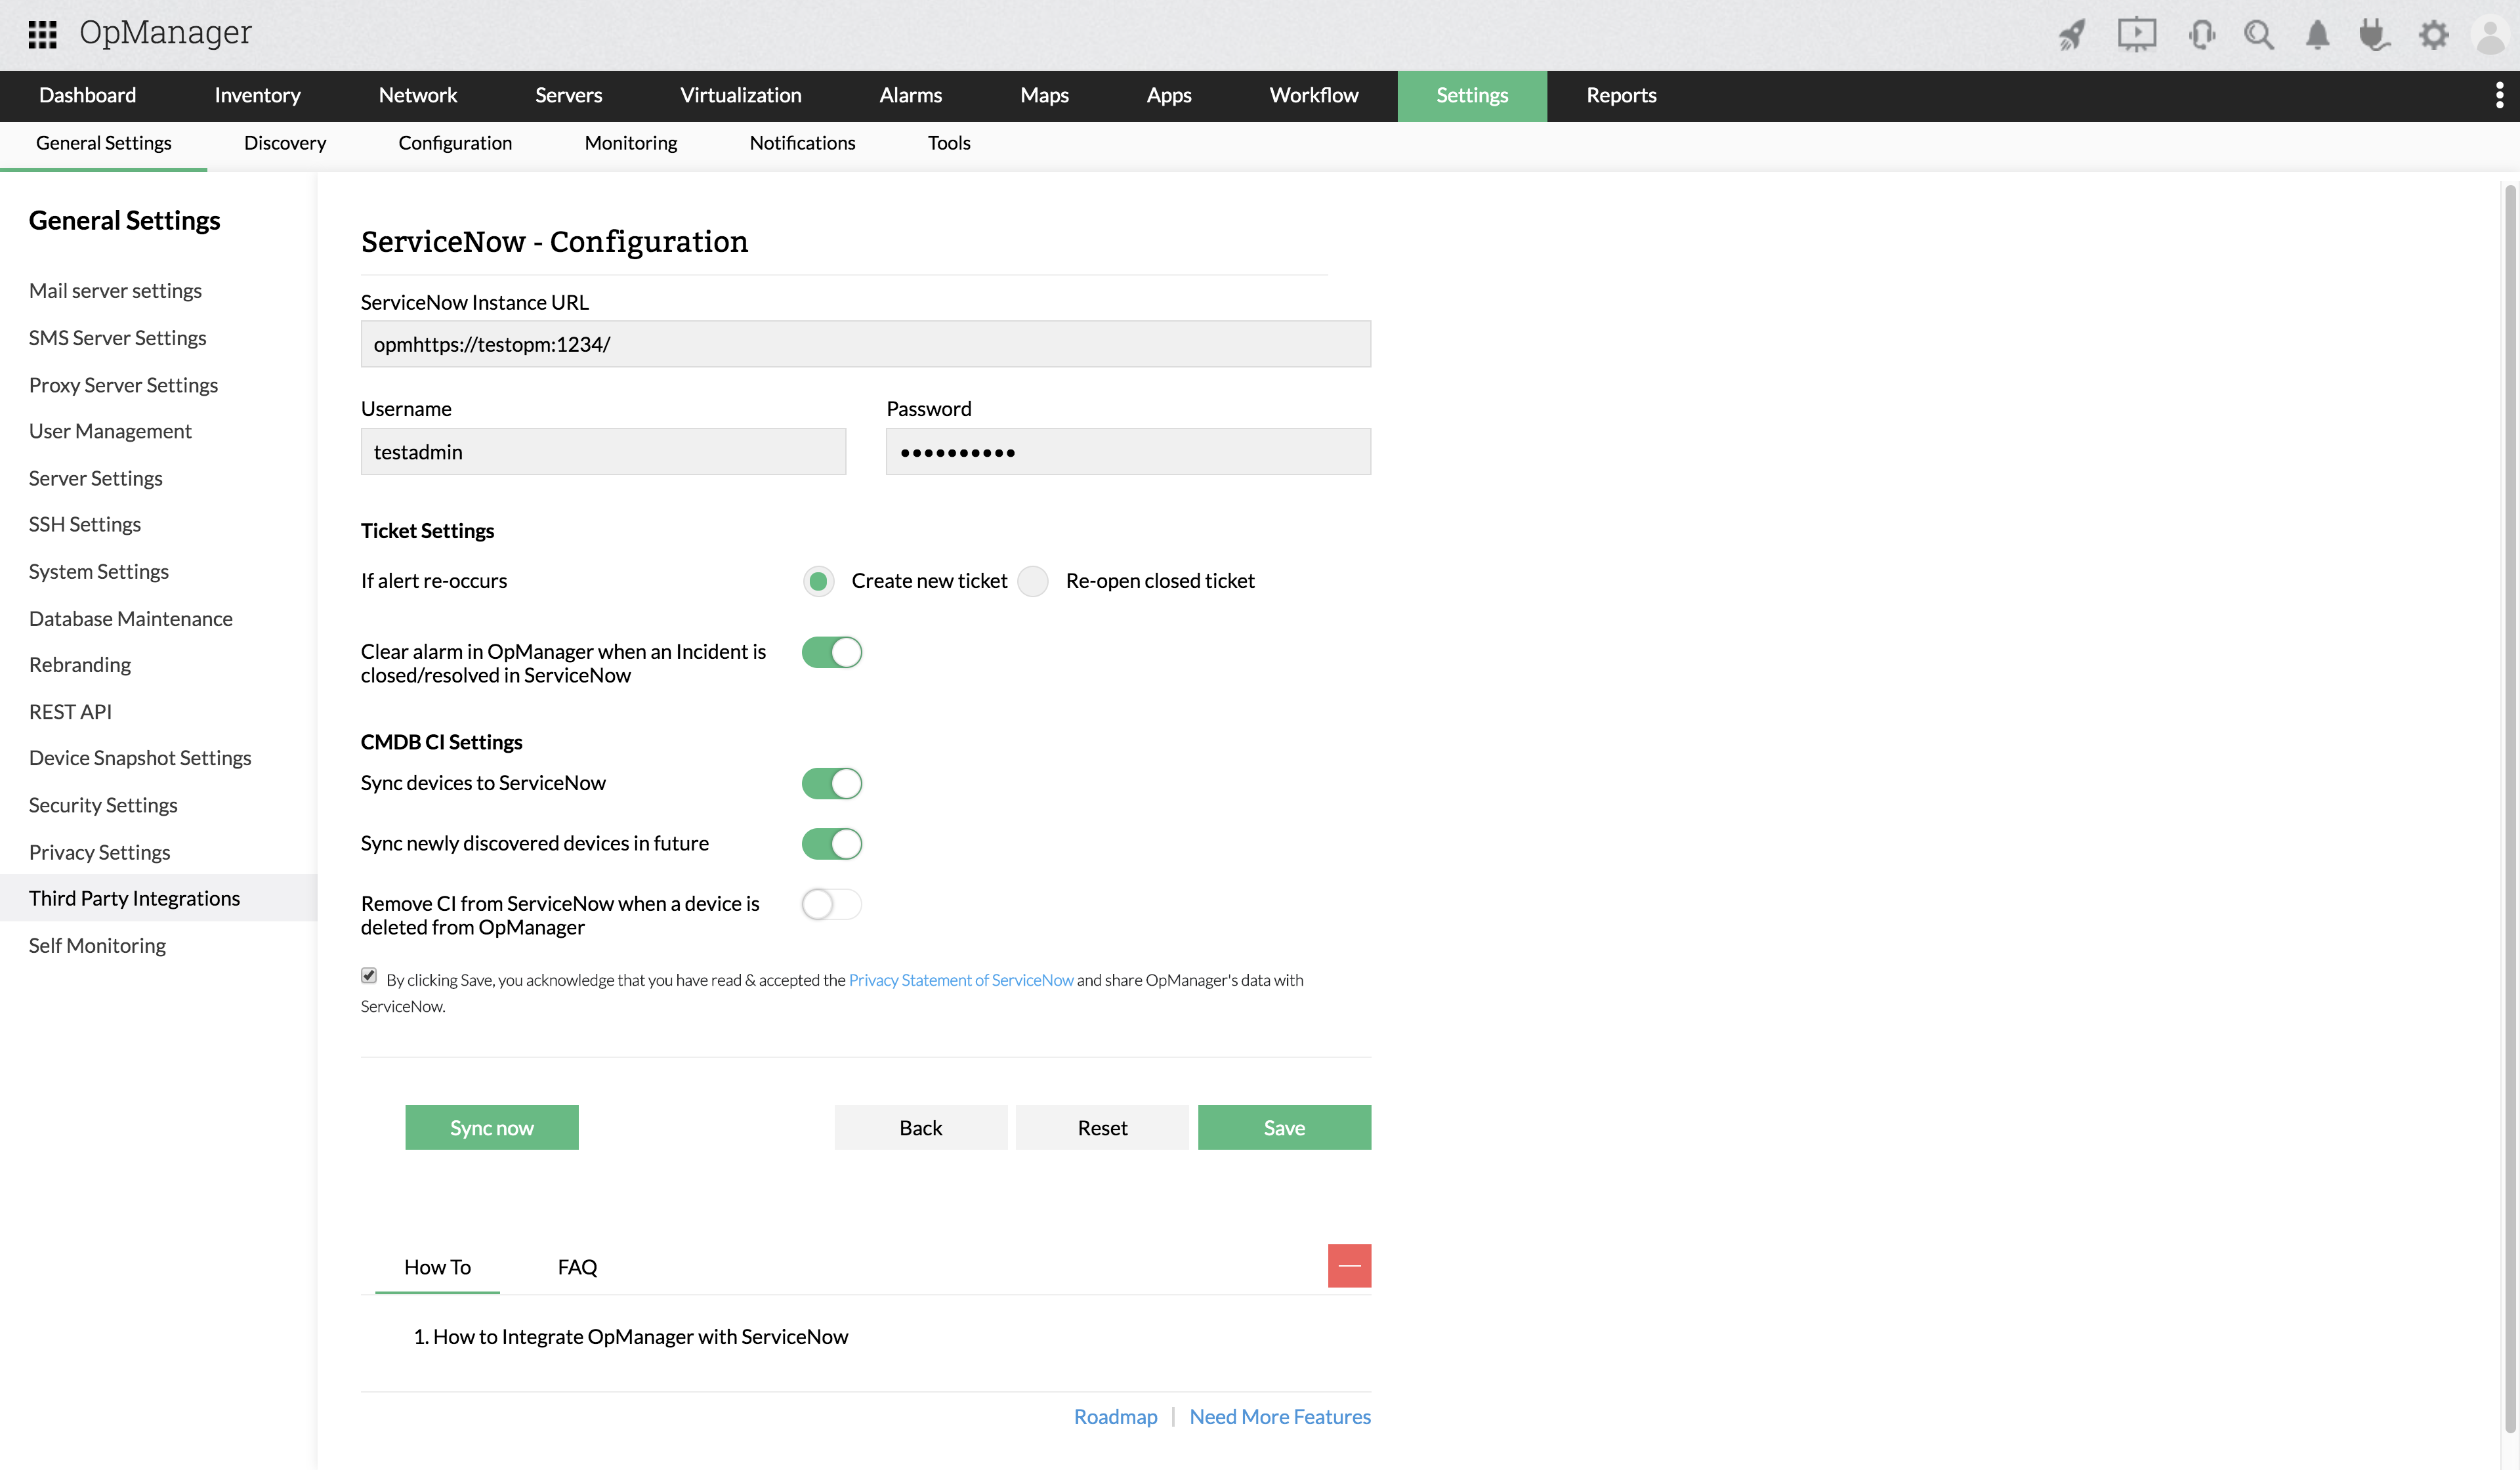Open the display/monitor icon panel
Screen dimensions: 2520x1470
pos(2137,35)
